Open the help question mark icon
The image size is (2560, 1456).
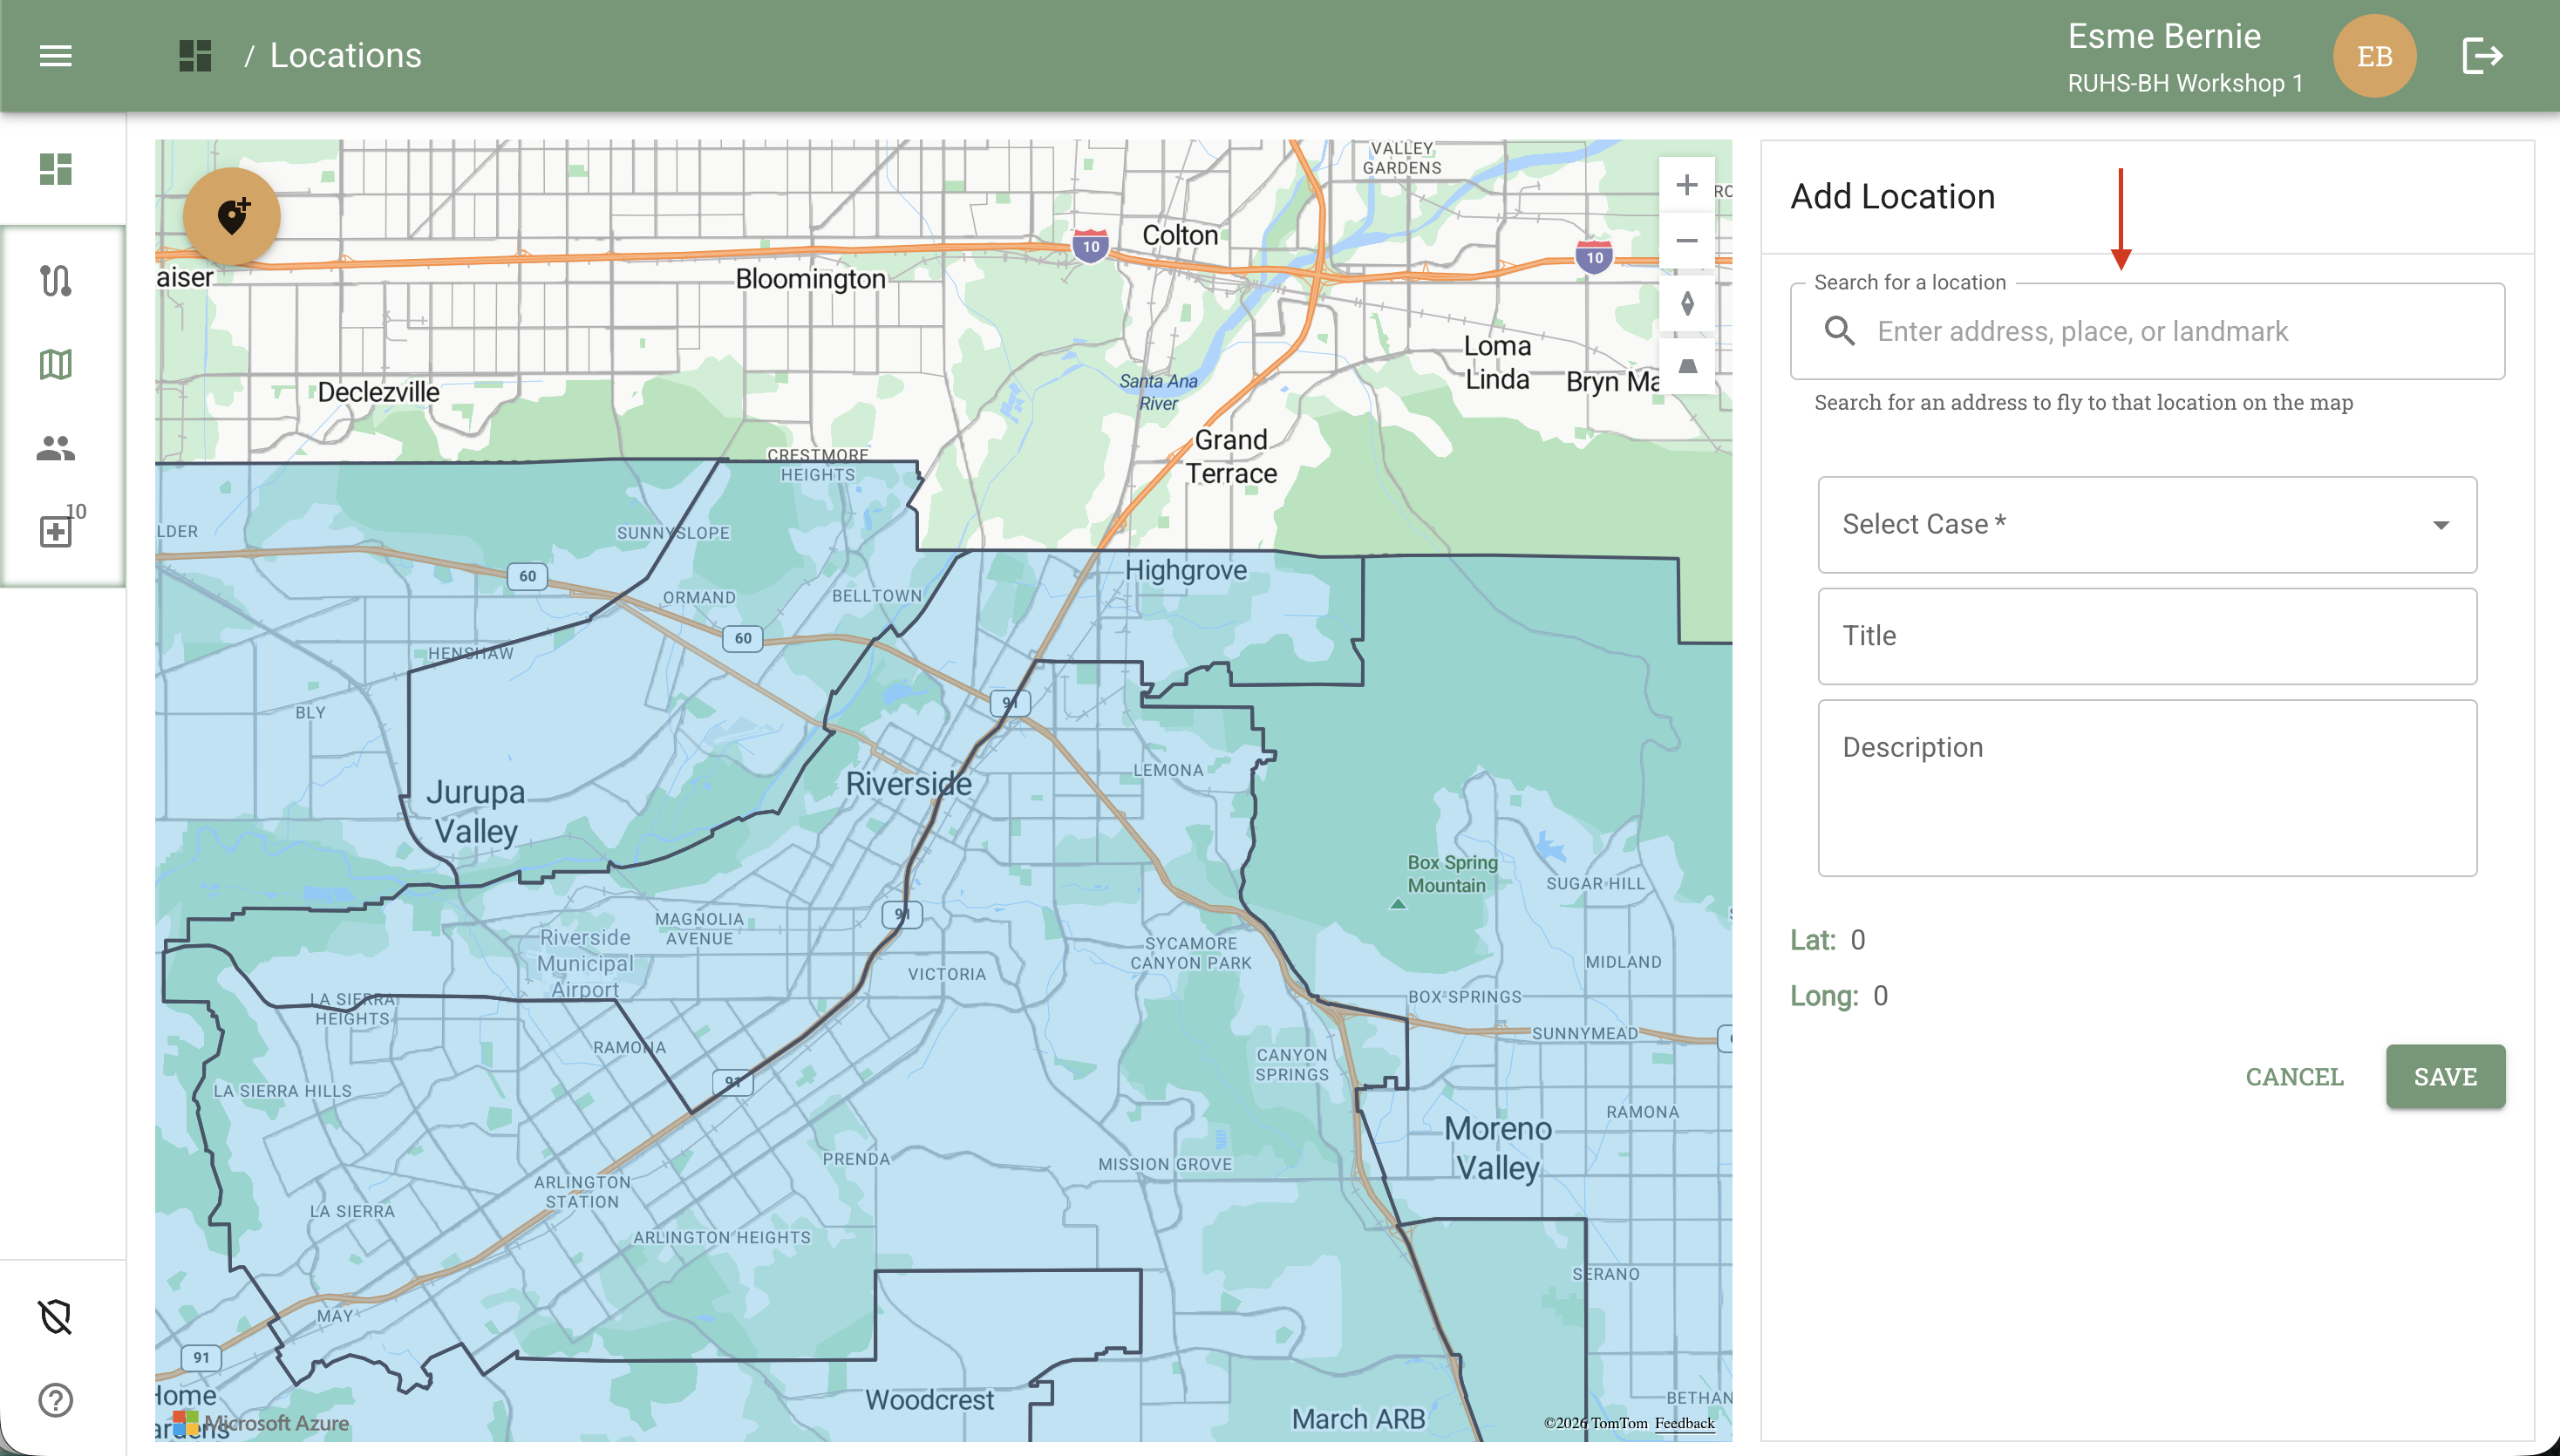tap(56, 1400)
